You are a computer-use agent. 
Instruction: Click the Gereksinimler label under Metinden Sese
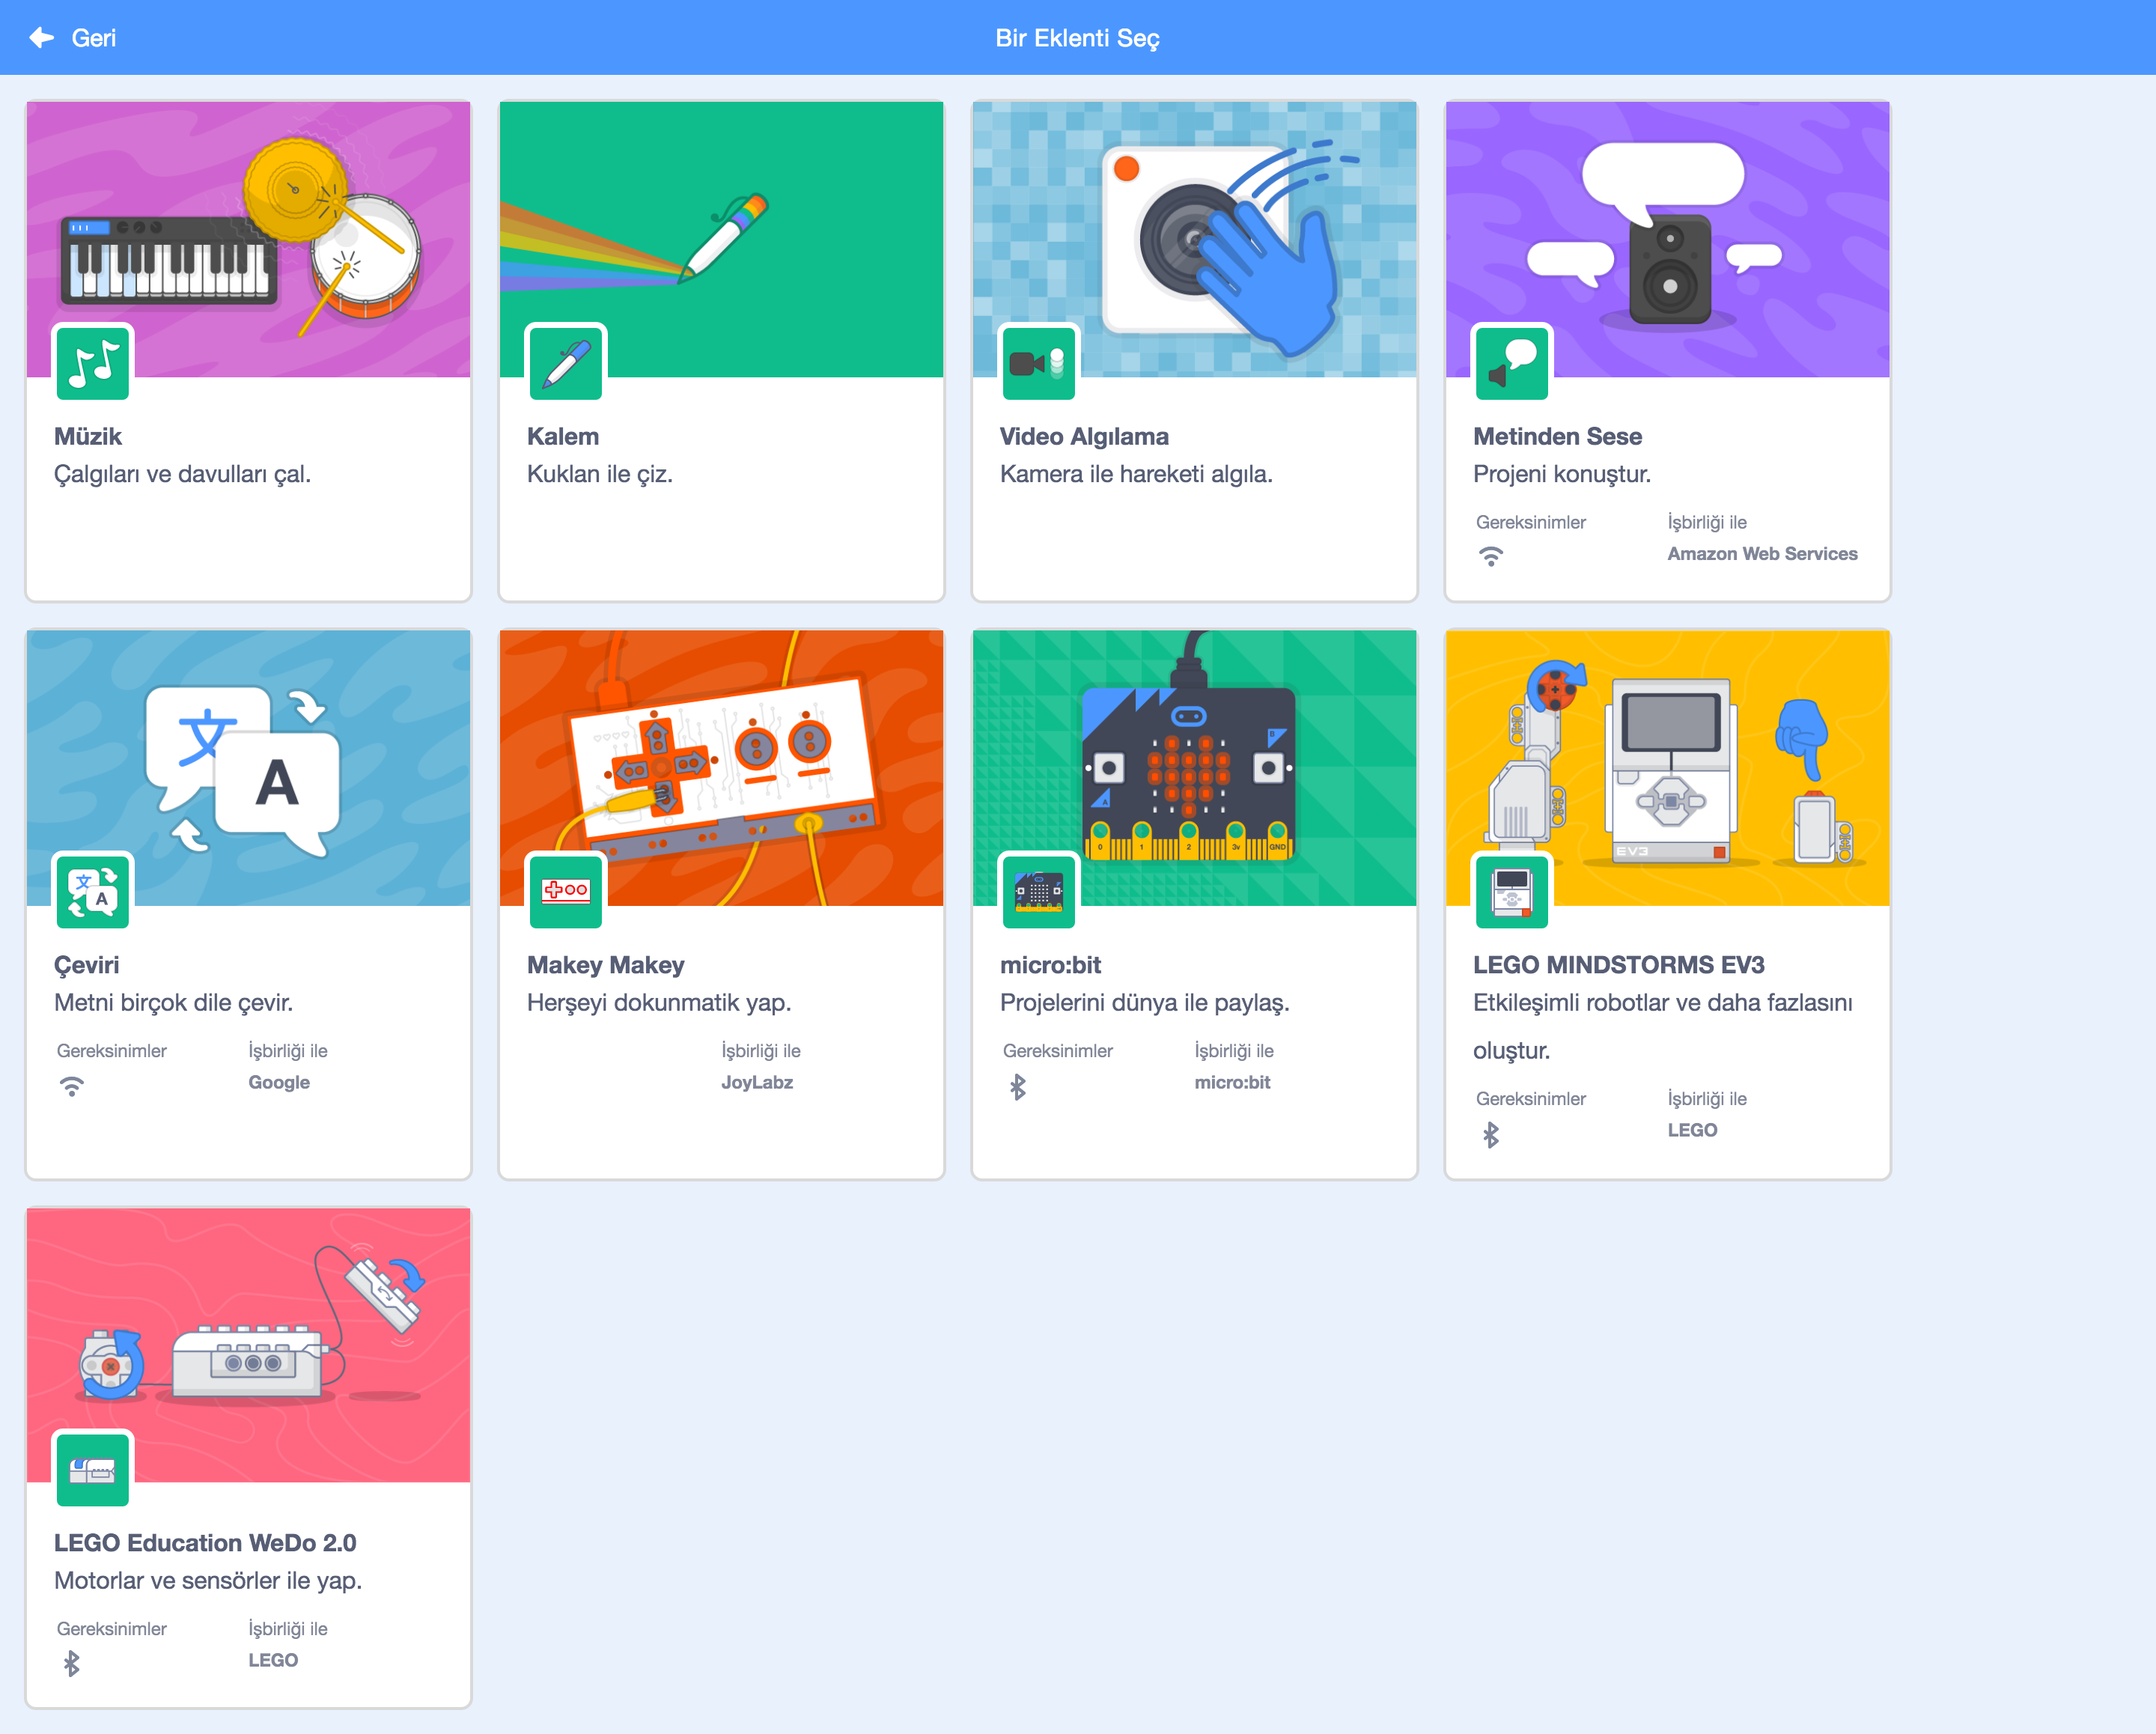tap(1531, 522)
